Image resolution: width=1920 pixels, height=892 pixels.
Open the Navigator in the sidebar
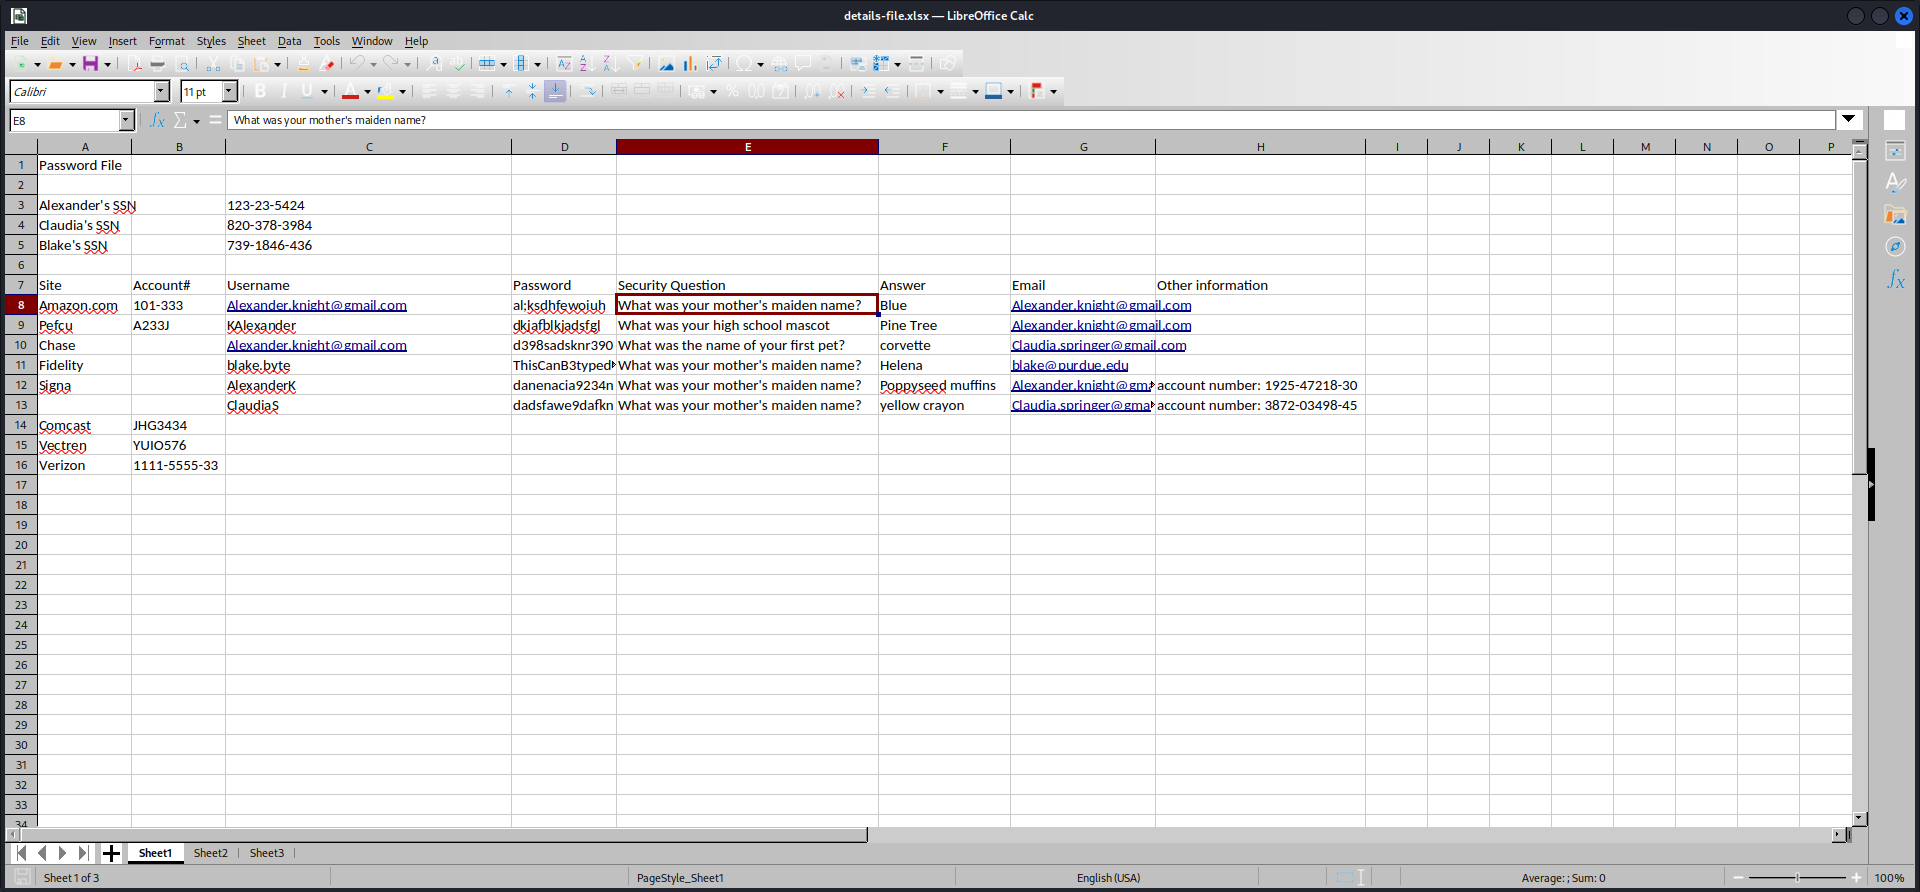tap(1895, 247)
